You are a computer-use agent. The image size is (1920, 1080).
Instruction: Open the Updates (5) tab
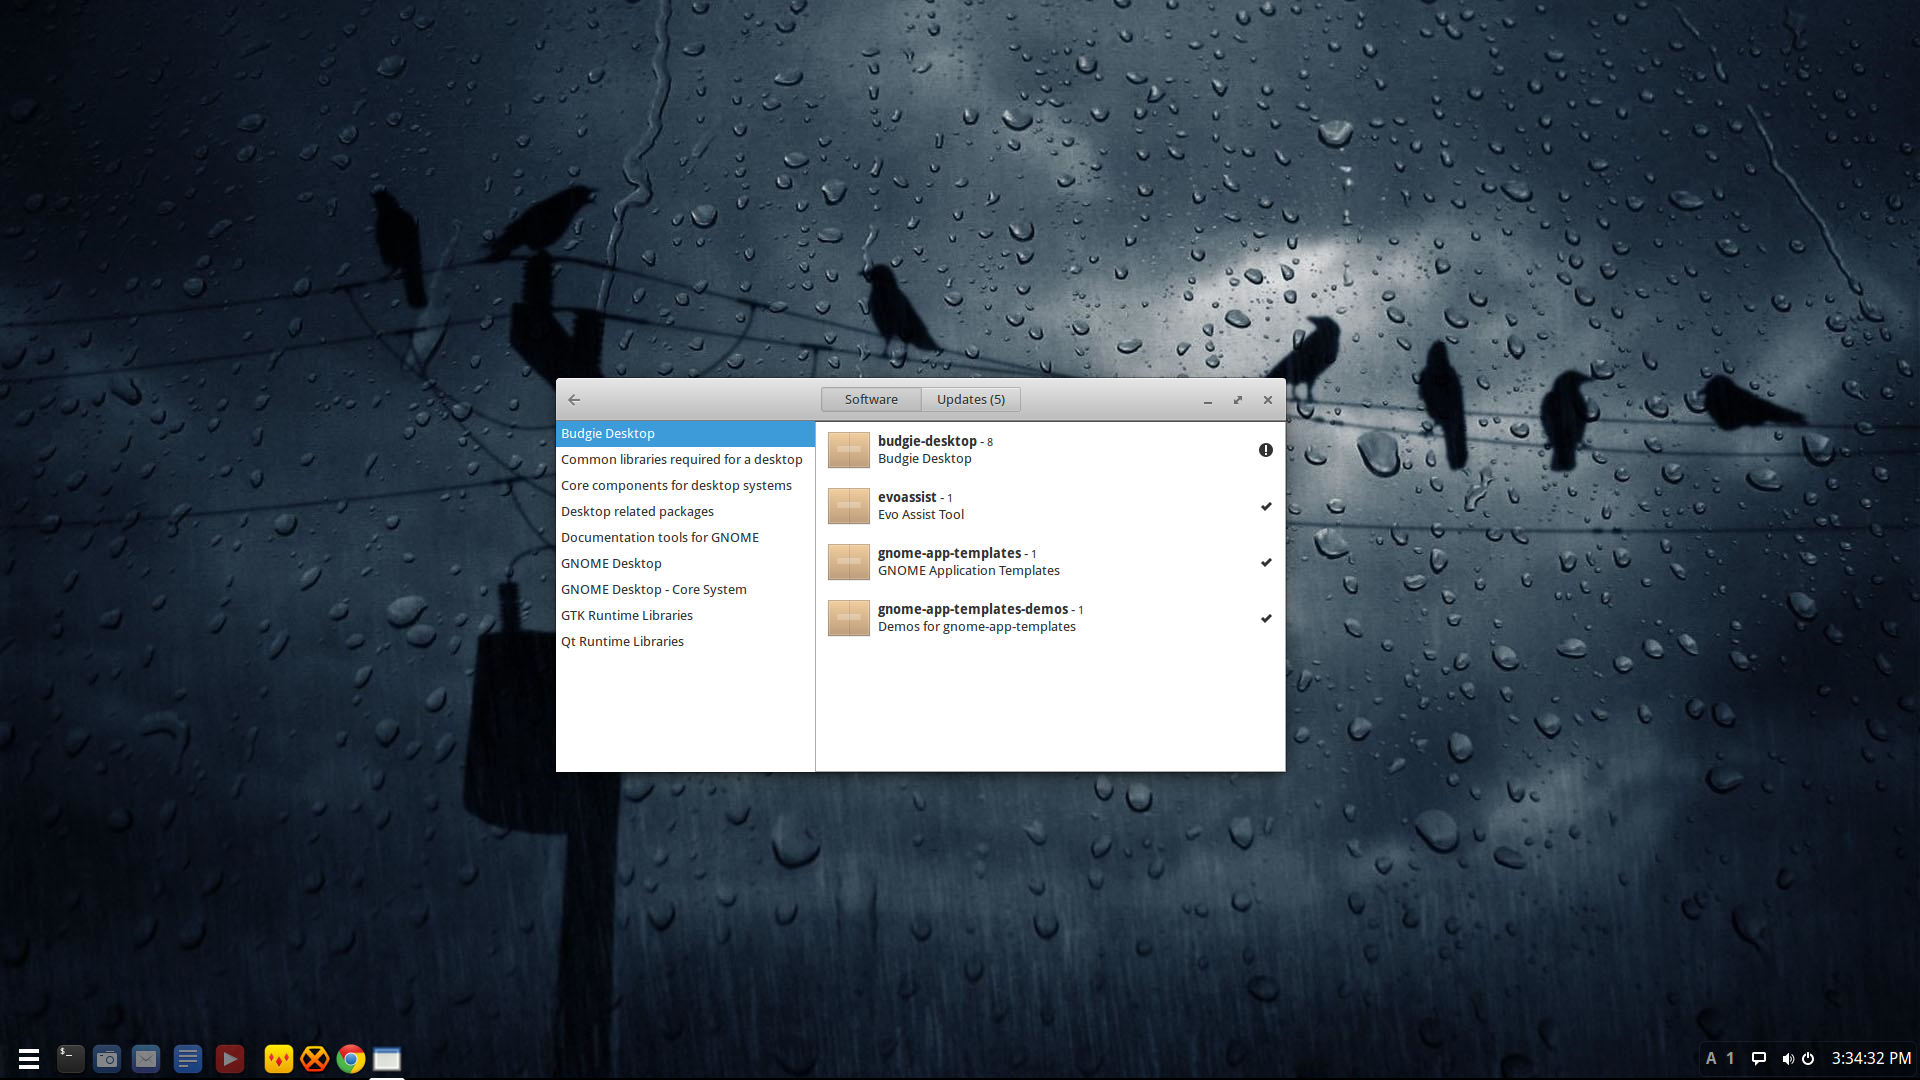pyautogui.click(x=970, y=399)
